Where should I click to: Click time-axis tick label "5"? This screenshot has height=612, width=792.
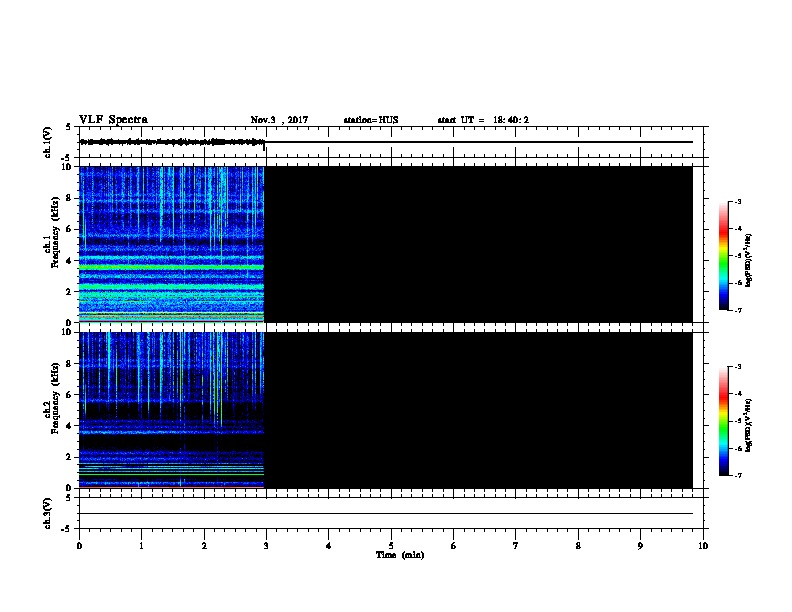tap(391, 545)
